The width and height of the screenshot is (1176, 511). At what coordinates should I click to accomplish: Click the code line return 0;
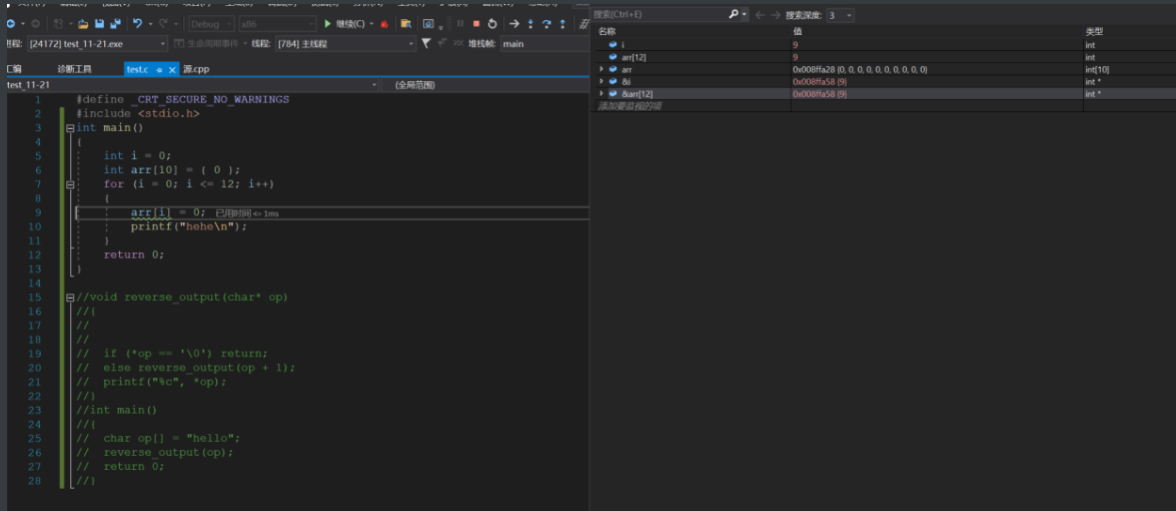click(x=134, y=254)
